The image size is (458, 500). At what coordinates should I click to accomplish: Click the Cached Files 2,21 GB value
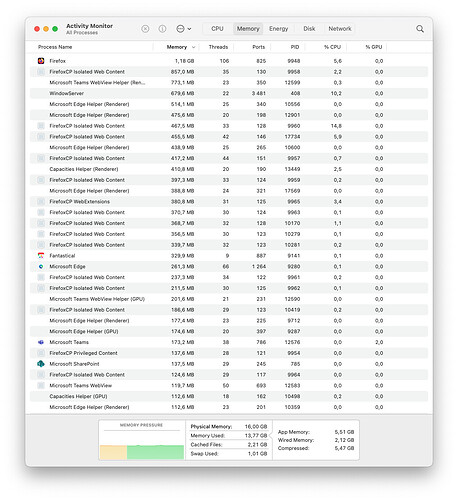(x=257, y=444)
